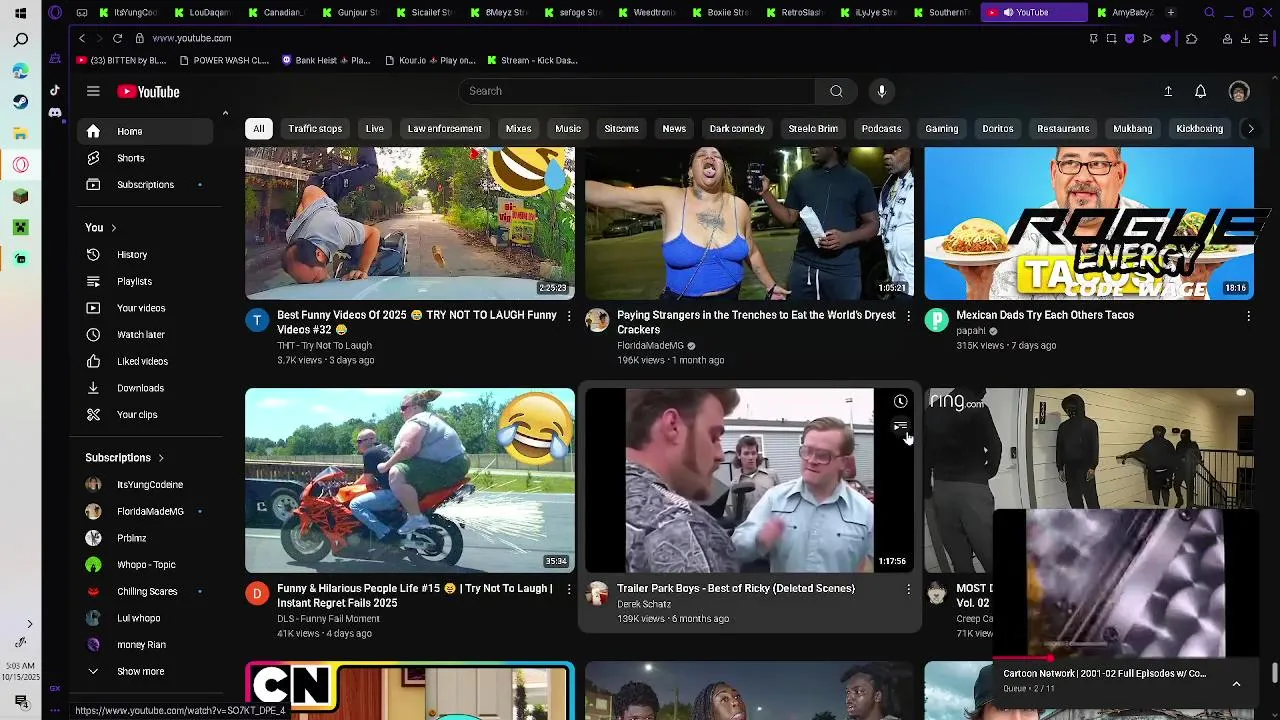The height and width of the screenshot is (720, 1280).
Task: Open Liked videos in sidebar
Action: click(145, 361)
